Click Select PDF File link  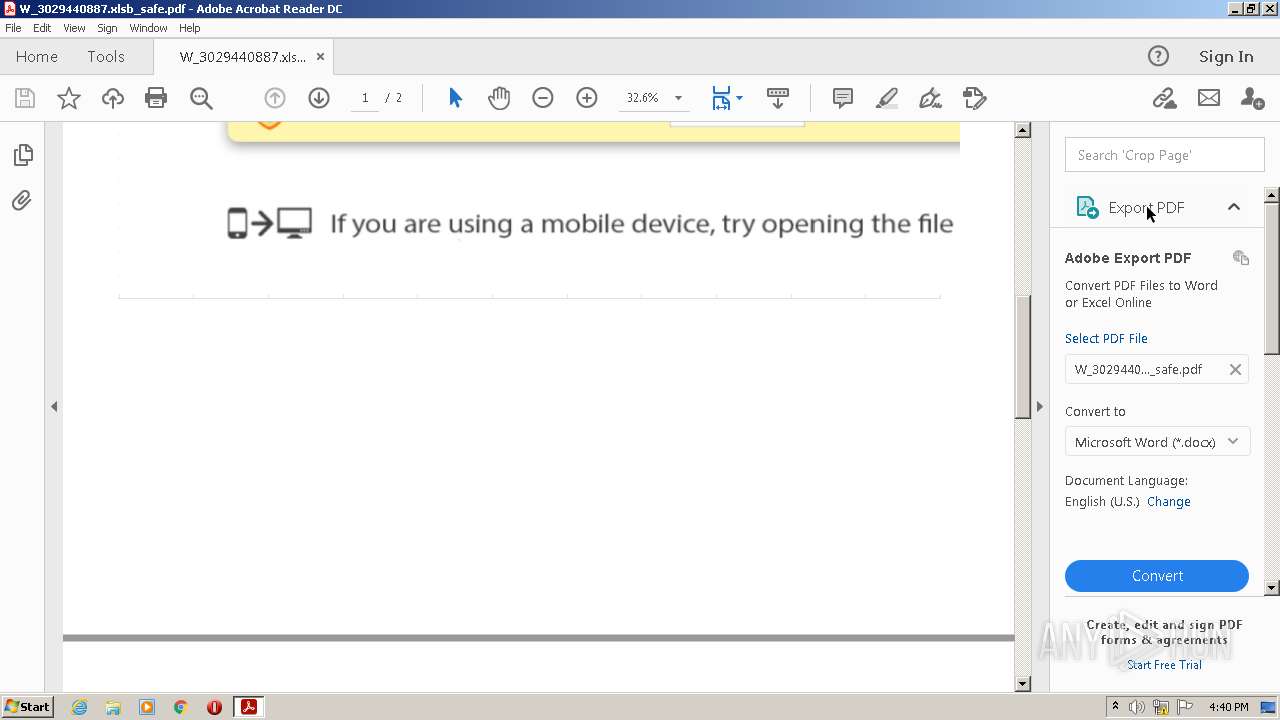pyautogui.click(x=1106, y=338)
